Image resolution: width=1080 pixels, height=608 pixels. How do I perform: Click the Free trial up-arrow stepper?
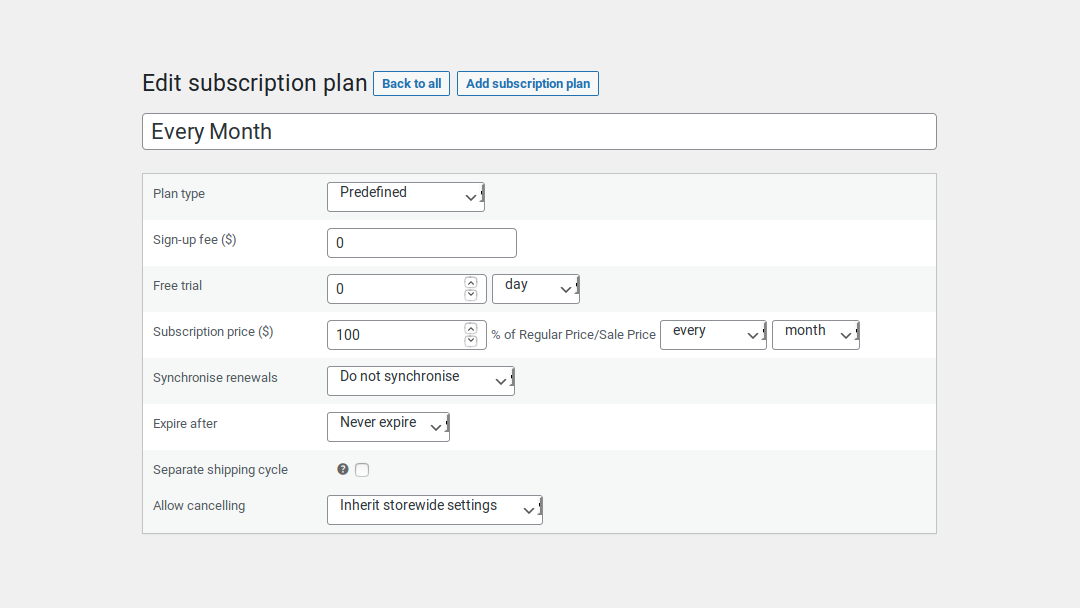(x=470, y=283)
